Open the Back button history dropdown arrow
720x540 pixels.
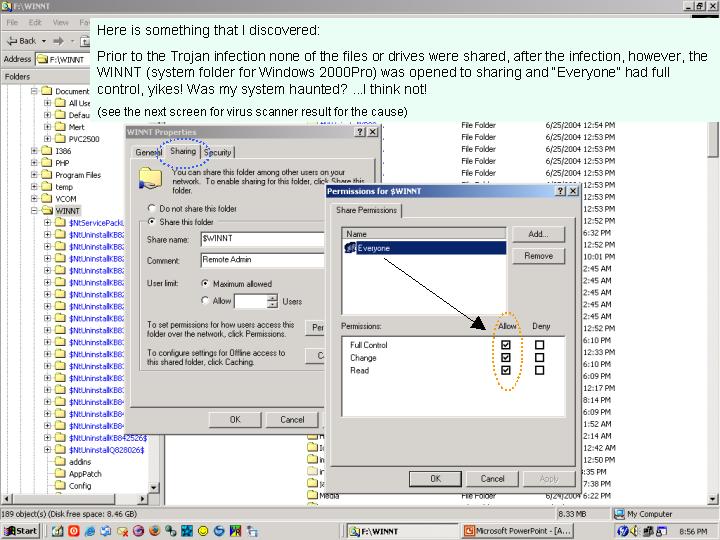[44, 41]
